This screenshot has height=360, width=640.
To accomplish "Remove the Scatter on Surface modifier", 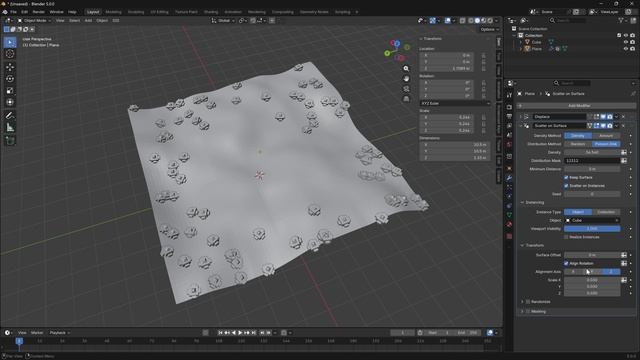I will click(623, 126).
